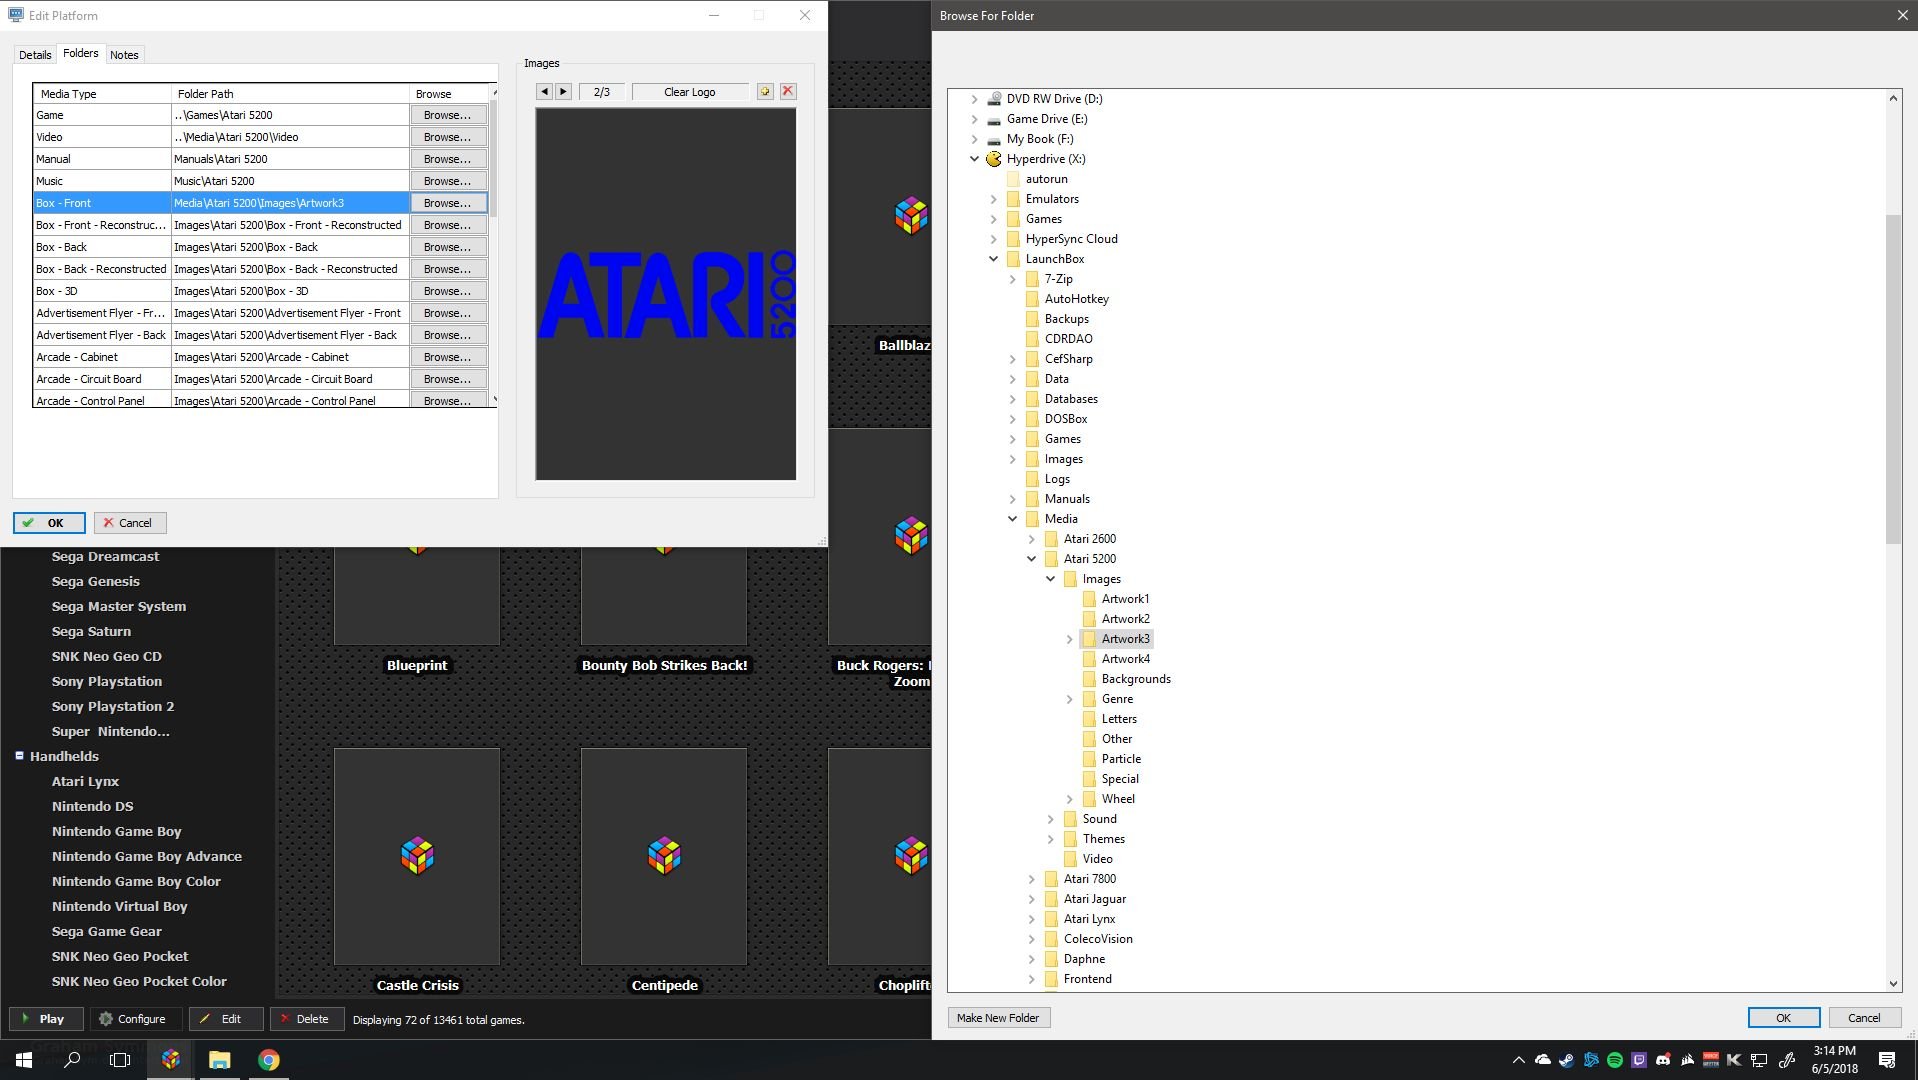1918x1080 pixels.
Task: Click the Edit pencil button
Action: click(226, 1019)
